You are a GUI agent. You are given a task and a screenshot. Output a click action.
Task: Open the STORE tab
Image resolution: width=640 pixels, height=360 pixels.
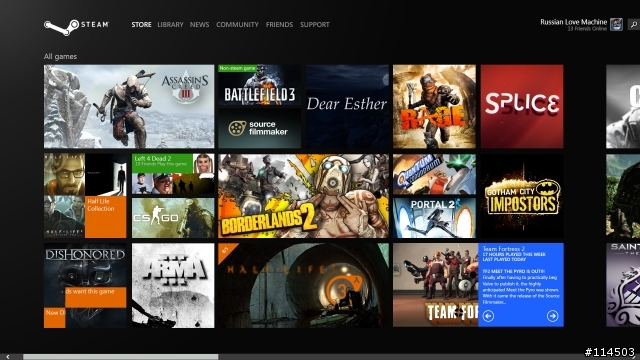click(x=141, y=24)
